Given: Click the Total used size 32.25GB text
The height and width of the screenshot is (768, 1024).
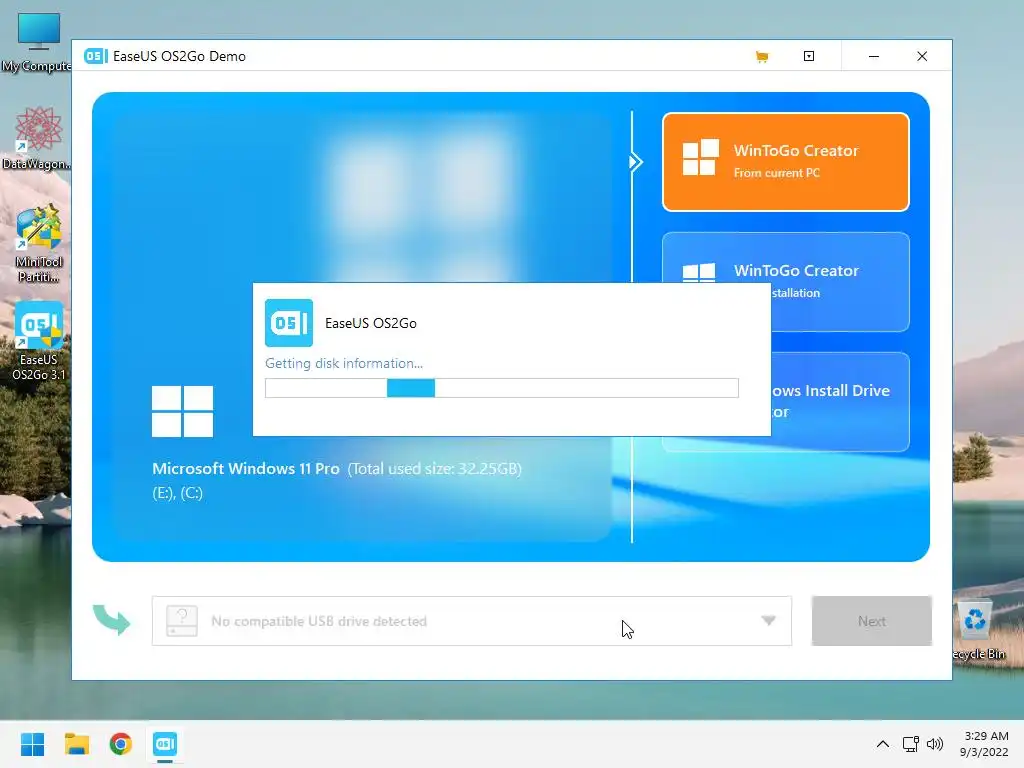Looking at the screenshot, I should [x=434, y=469].
